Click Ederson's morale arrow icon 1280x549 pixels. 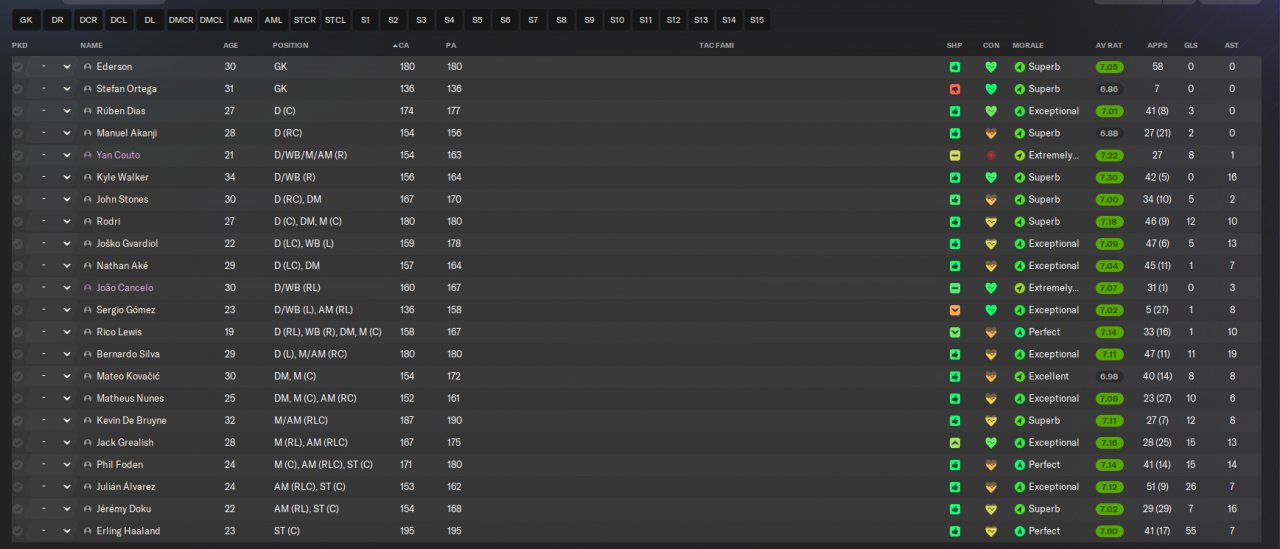(x=1019, y=67)
